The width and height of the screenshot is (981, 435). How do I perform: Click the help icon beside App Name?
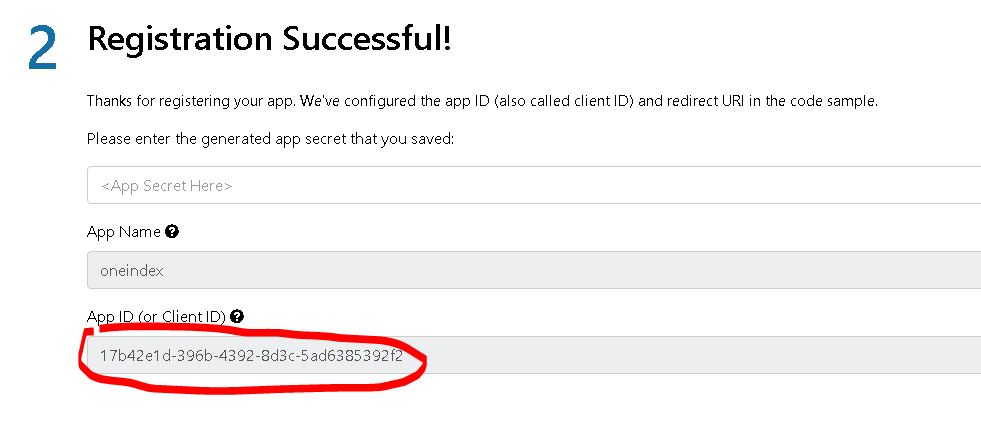pos(172,232)
